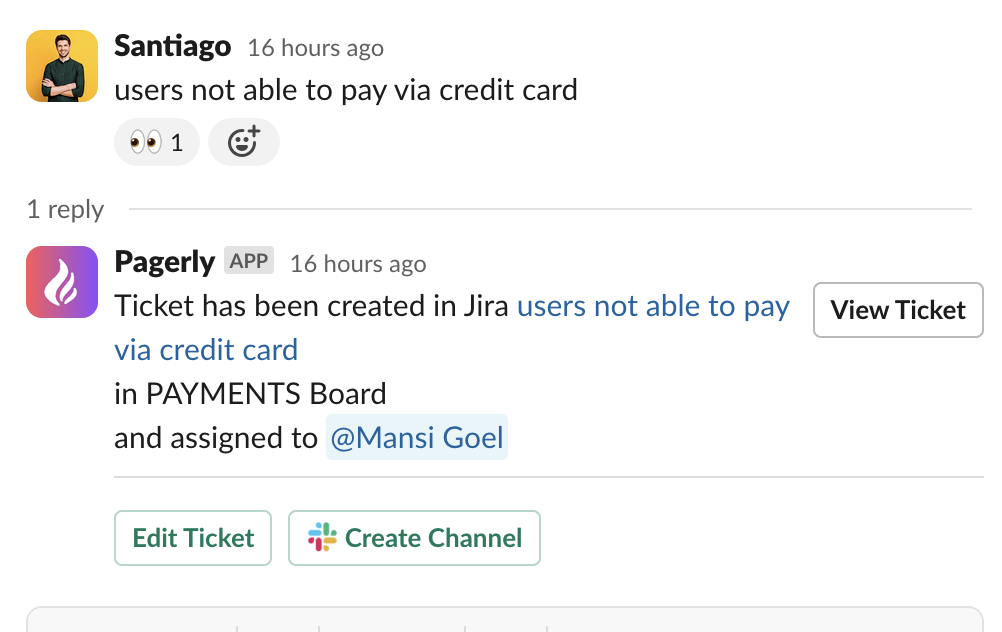This screenshot has width=1002, height=632.
Task: Click the APP badge beside Pagerly
Action: click(x=249, y=262)
